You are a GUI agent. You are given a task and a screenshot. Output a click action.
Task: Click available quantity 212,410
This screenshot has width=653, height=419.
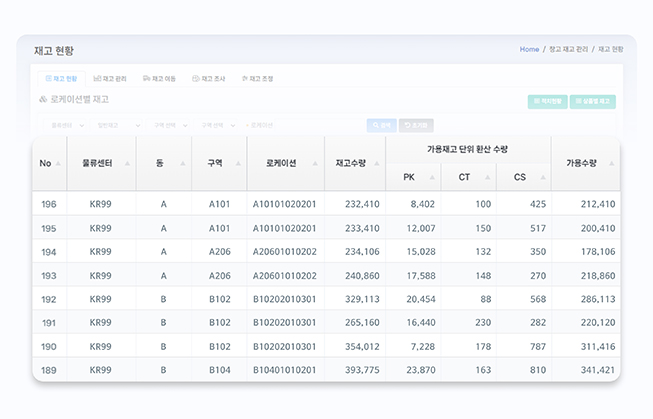(598, 204)
